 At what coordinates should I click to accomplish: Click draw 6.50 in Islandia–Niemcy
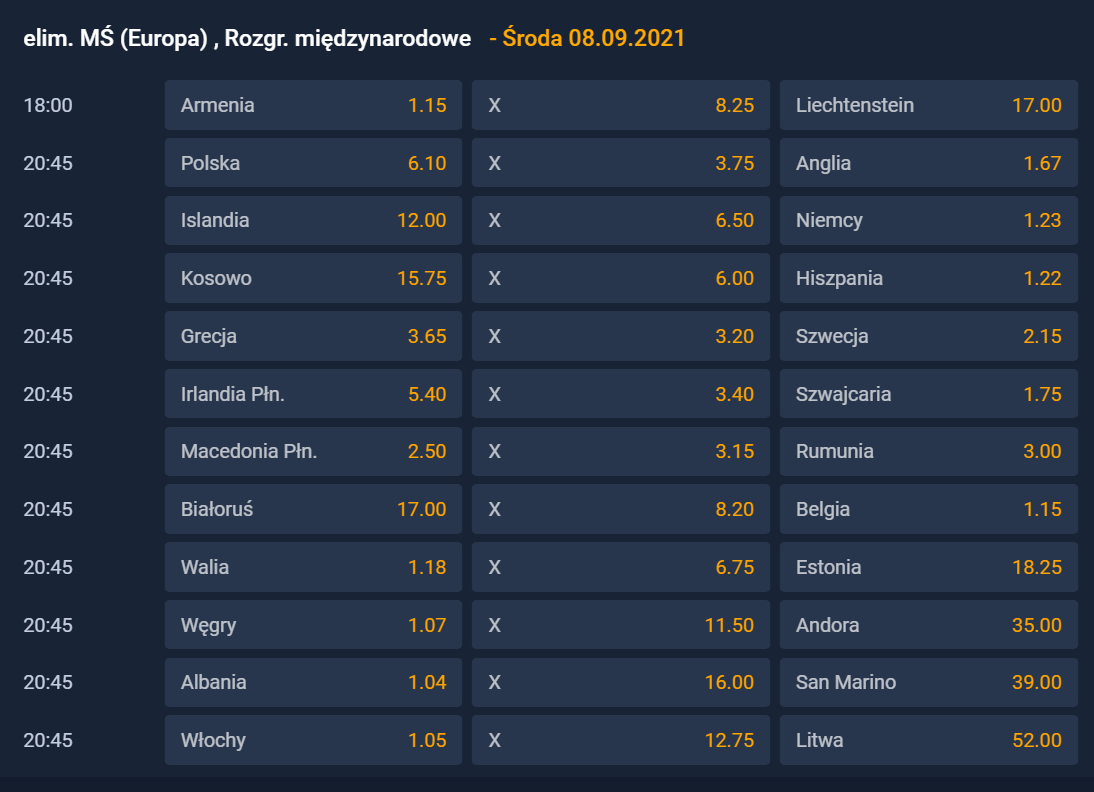pyautogui.click(x=620, y=221)
